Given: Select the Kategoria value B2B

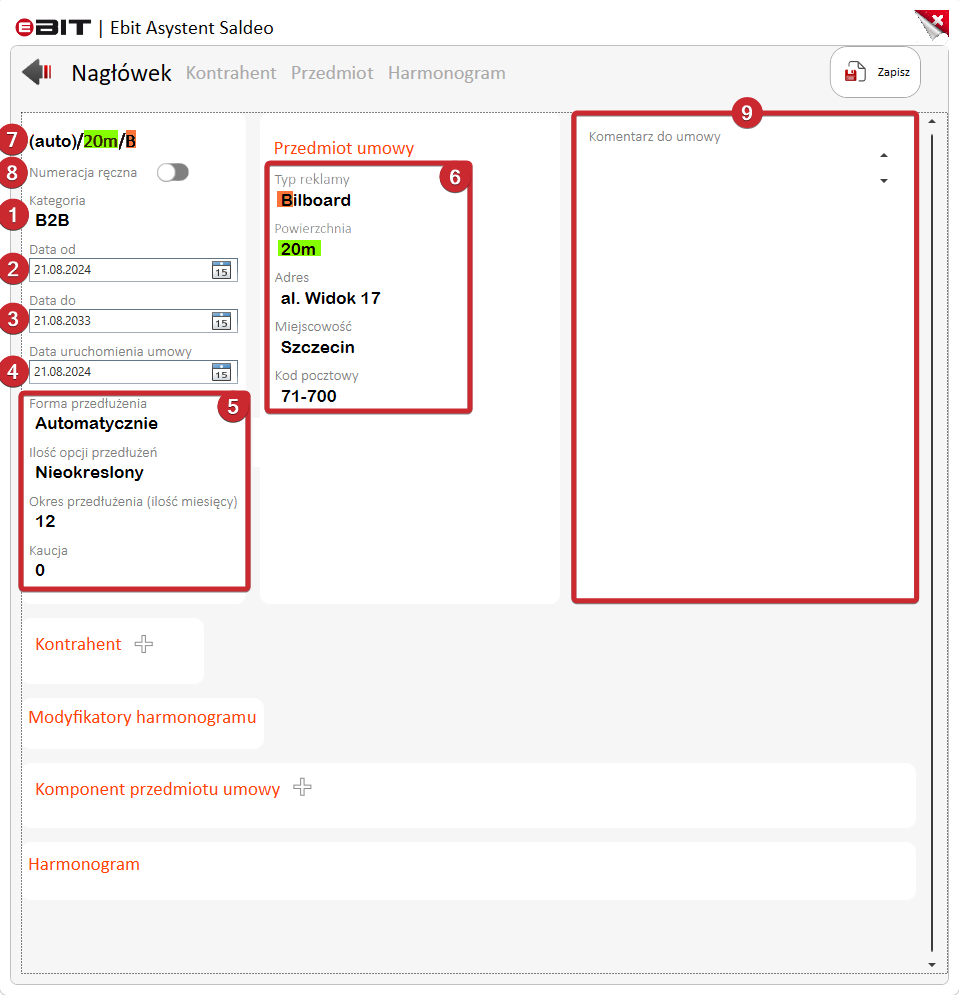Looking at the screenshot, I should click(x=52, y=220).
